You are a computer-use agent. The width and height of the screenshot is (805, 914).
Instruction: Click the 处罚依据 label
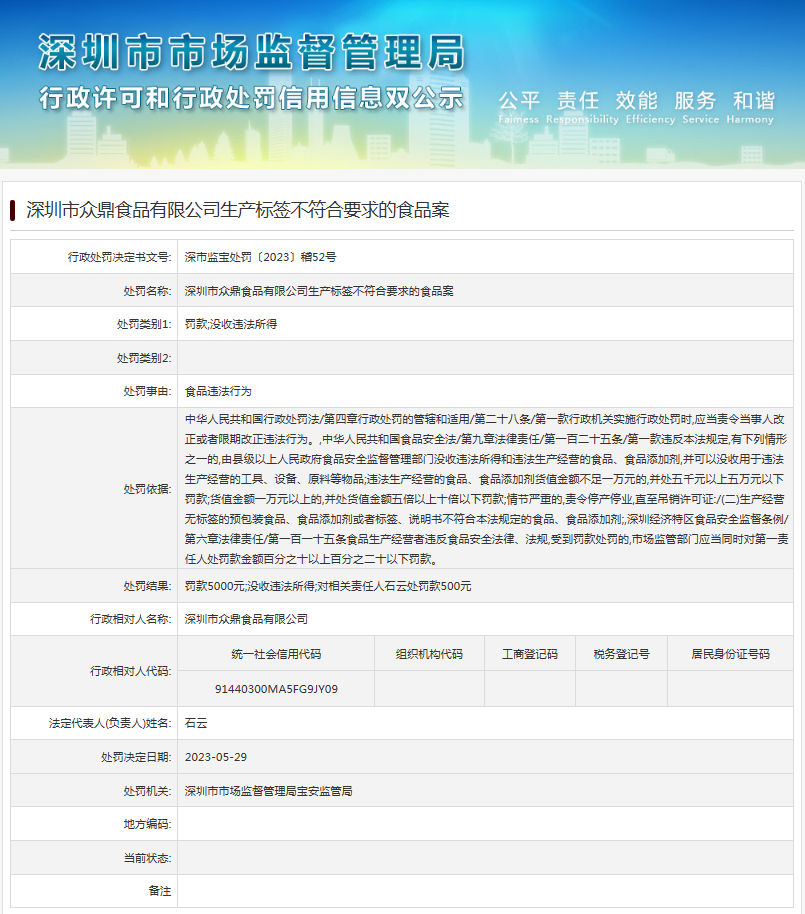pyautogui.click(x=147, y=488)
